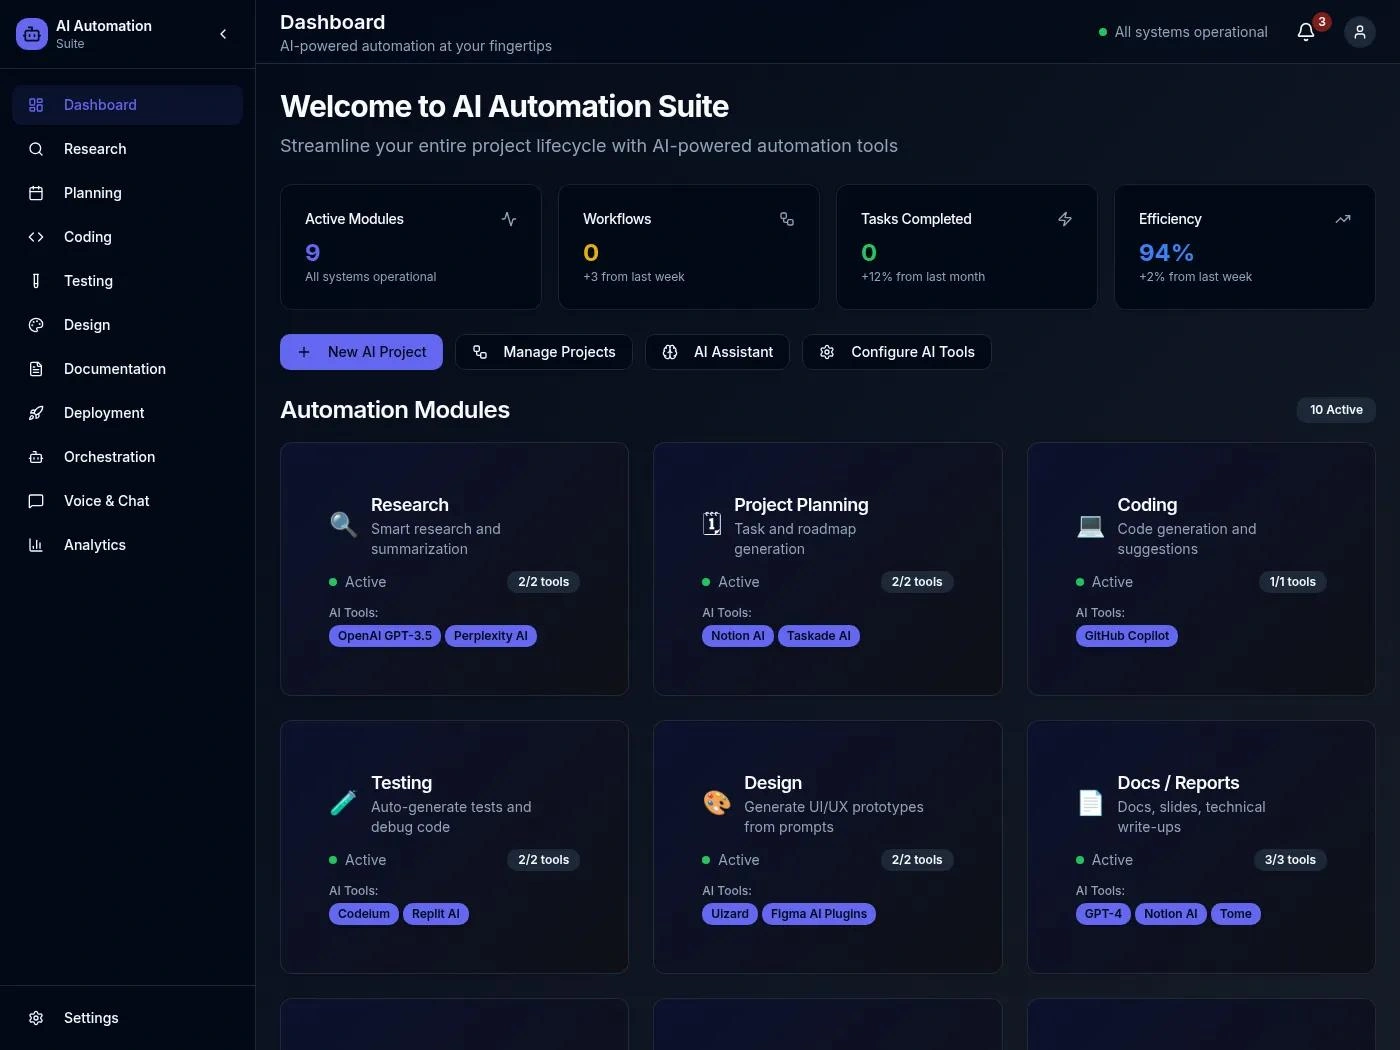Image resolution: width=1400 pixels, height=1050 pixels.
Task: Click the brain icon on AI Assistant
Action: 670,352
